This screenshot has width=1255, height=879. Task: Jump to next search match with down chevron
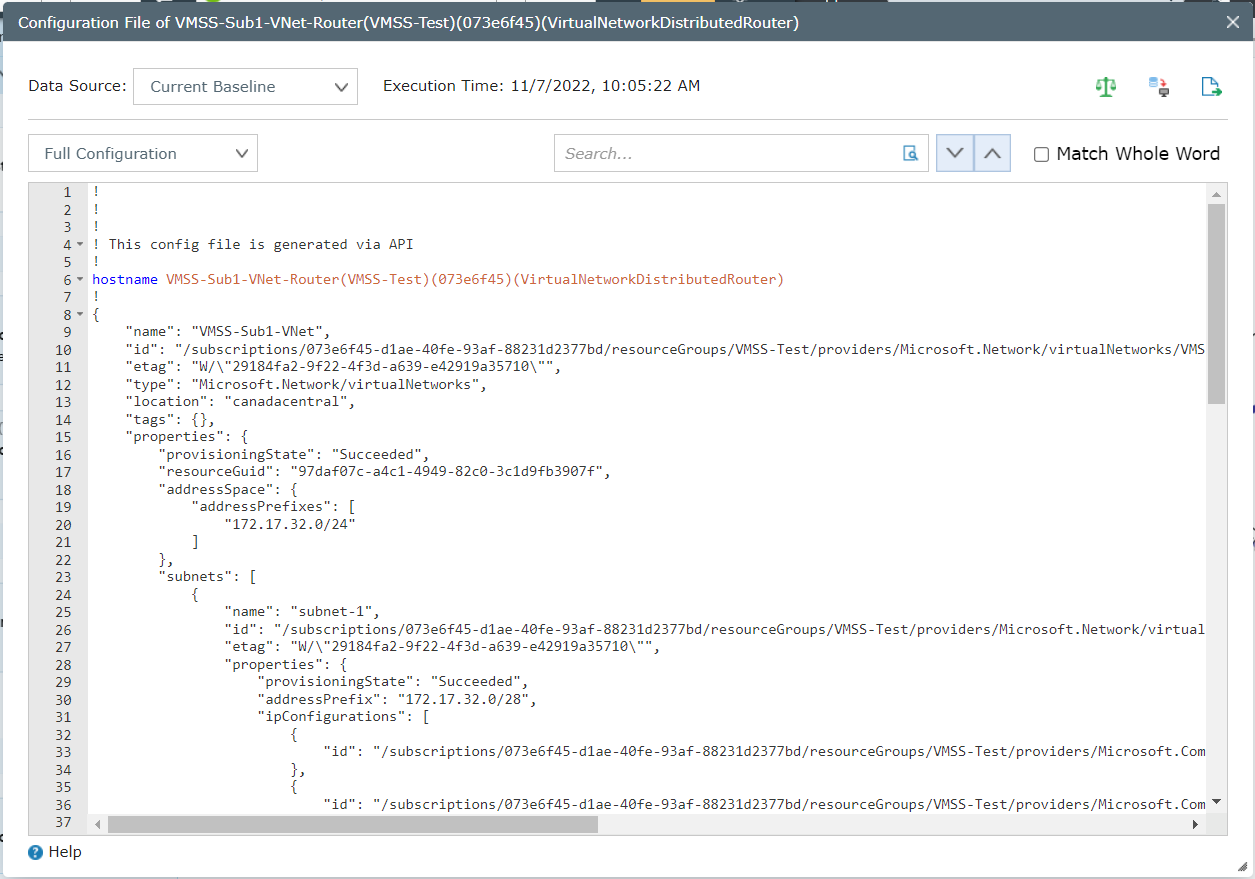[954, 152]
